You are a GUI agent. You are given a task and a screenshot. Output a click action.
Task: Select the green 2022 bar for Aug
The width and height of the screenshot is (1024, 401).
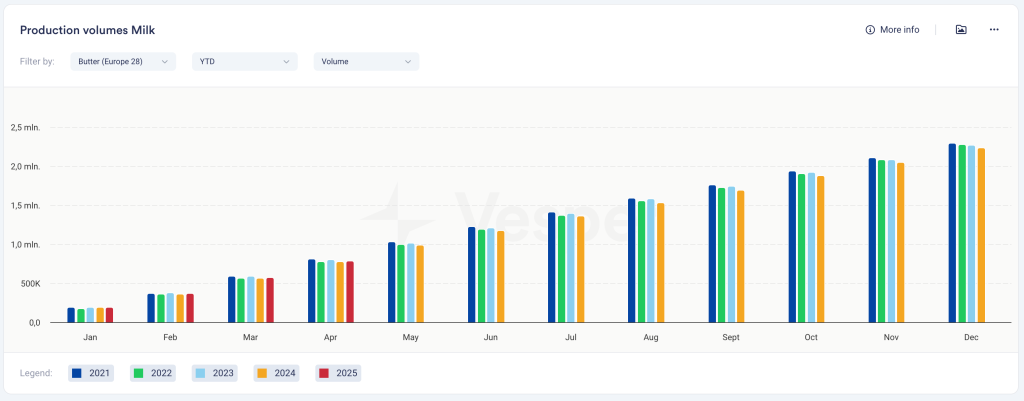(641, 262)
